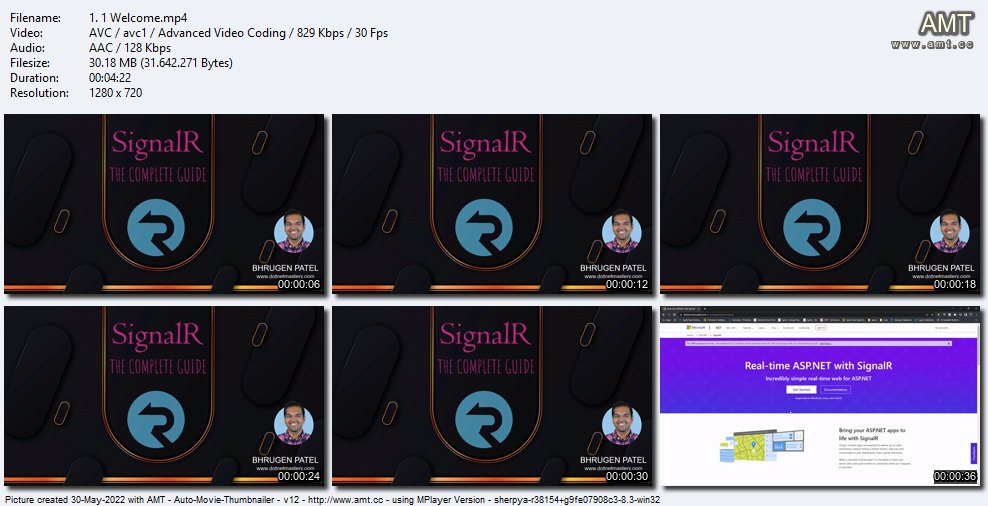Viewport: 988px width, 506px height.
Task: Click the instructor avatar in the 00:00:24 frame
Action: (x=294, y=425)
